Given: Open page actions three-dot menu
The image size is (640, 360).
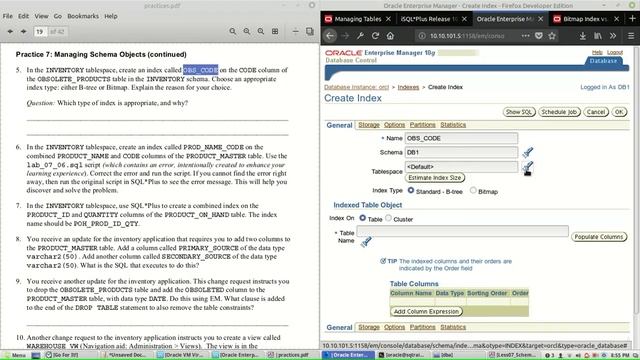Looking at the screenshot, I should tap(525, 36).
